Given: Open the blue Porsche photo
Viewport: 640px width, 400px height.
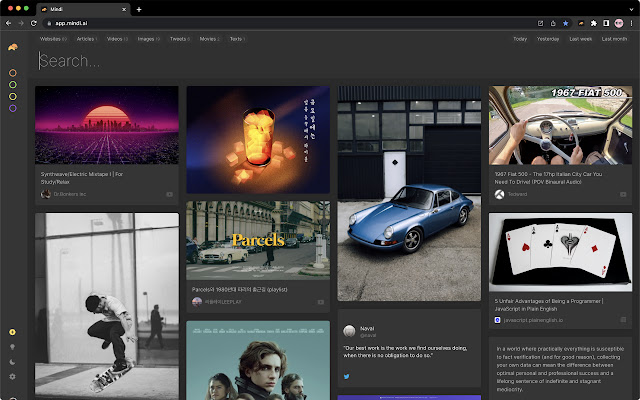Looking at the screenshot, I should (x=409, y=193).
